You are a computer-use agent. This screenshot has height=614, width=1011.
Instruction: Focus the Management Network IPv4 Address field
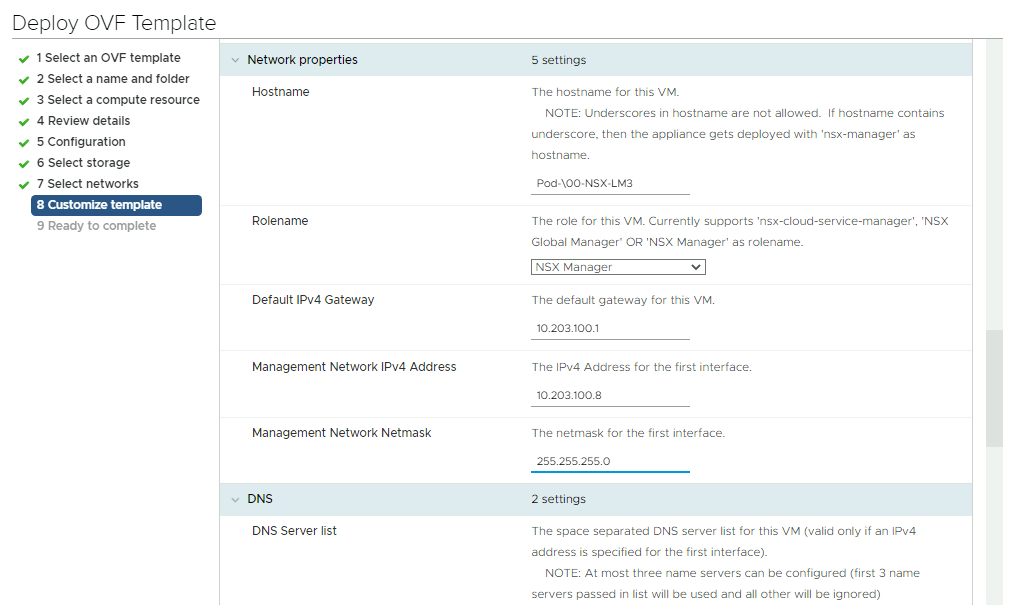tap(610, 395)
